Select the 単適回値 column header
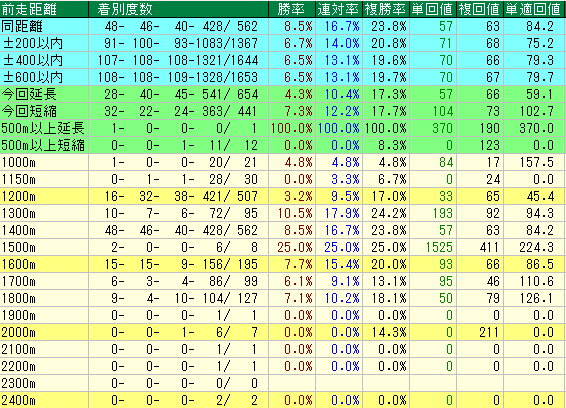This screenshot has height=408, width=566. pyautogui.click(x=534, y=9)
